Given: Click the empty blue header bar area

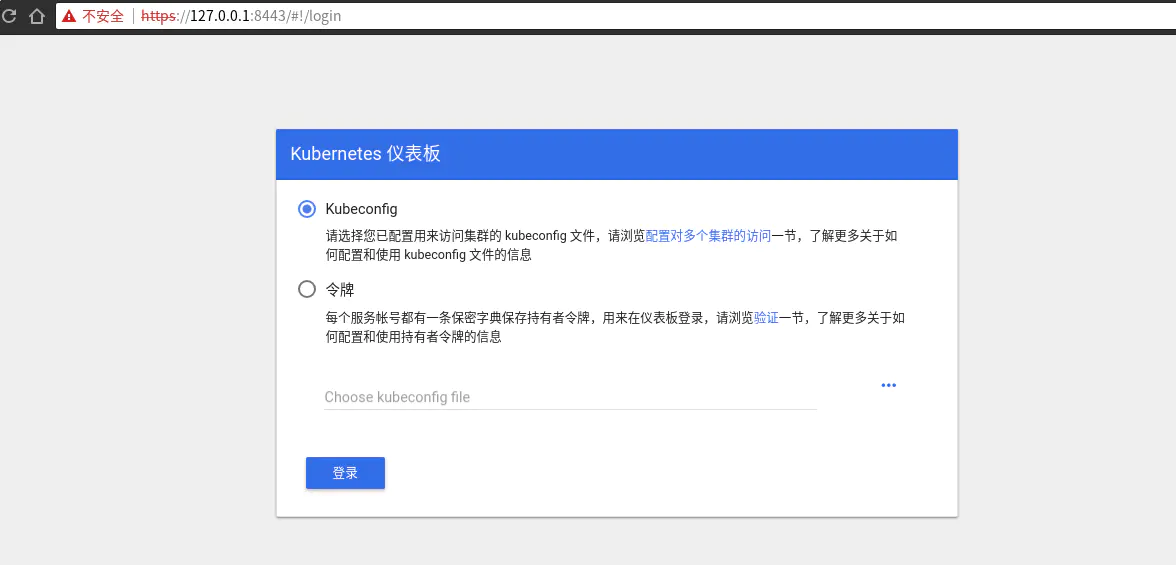Looking at the screenshot, I should 700,154.
